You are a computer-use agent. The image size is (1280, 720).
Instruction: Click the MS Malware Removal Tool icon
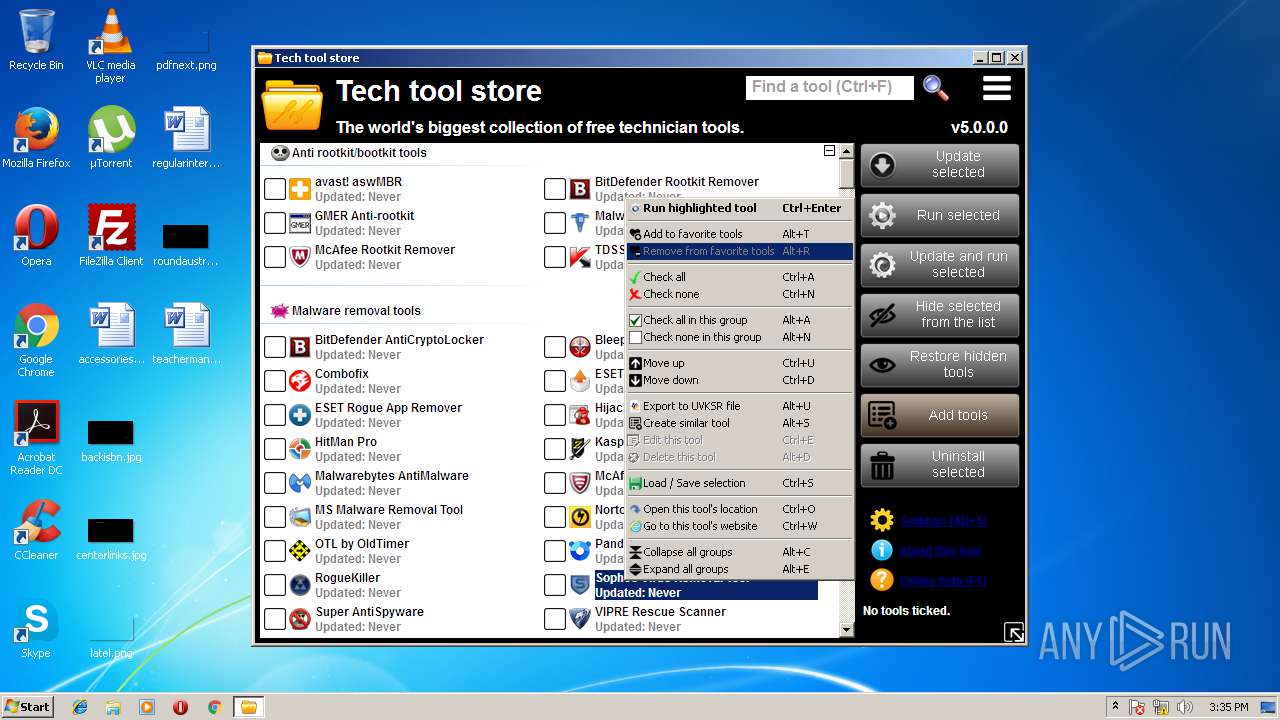click(300, 517)
